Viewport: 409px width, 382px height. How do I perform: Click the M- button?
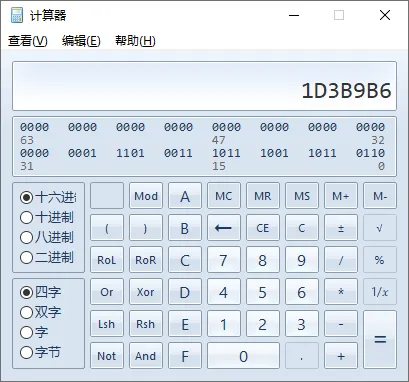(380, 196)
